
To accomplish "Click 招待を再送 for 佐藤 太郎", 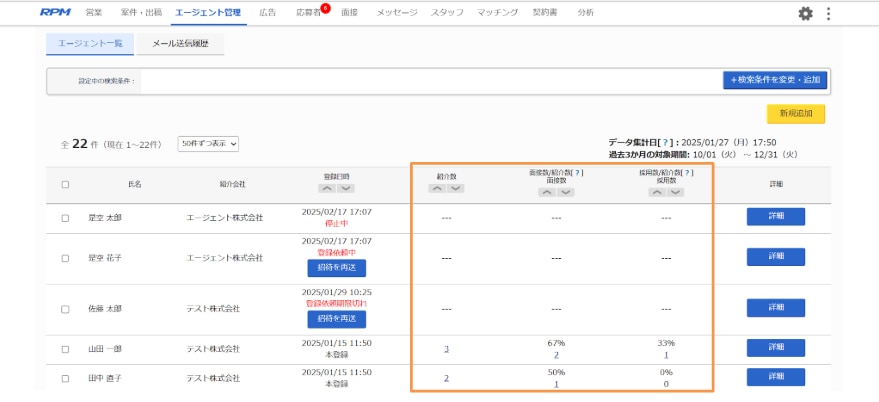I will [337, 319].
